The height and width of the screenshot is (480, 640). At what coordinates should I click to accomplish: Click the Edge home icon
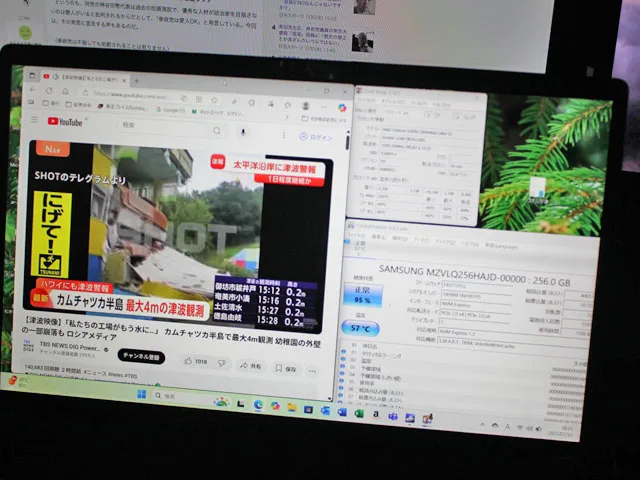(x=65, y=91)
